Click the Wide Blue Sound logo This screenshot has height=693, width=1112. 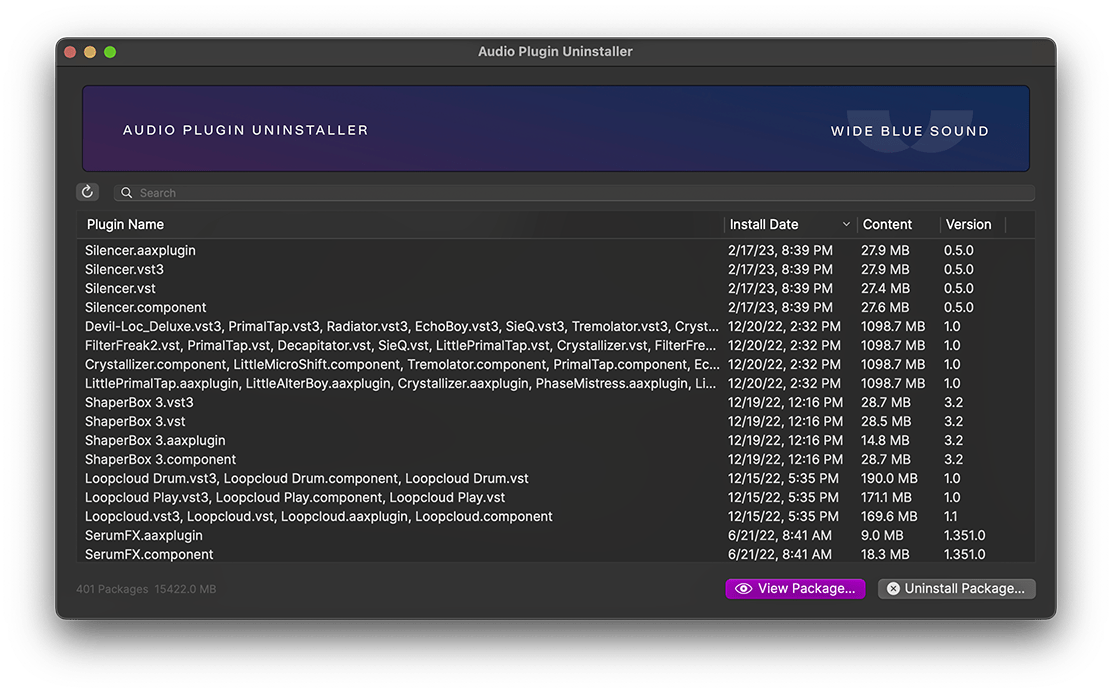(909, 131)
